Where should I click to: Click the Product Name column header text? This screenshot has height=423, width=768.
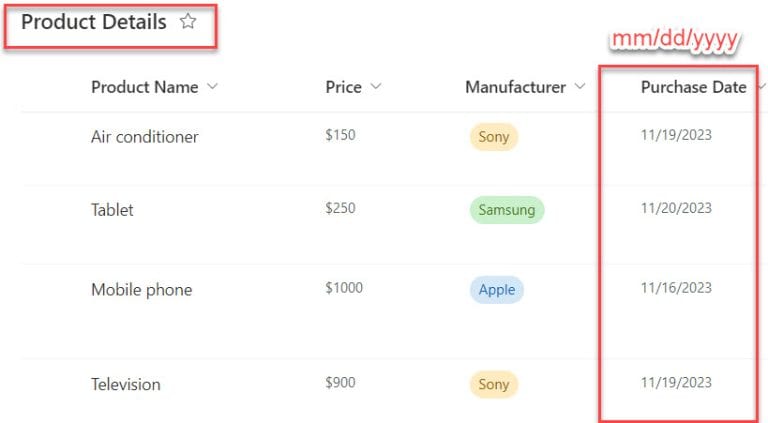pos(144,87)
